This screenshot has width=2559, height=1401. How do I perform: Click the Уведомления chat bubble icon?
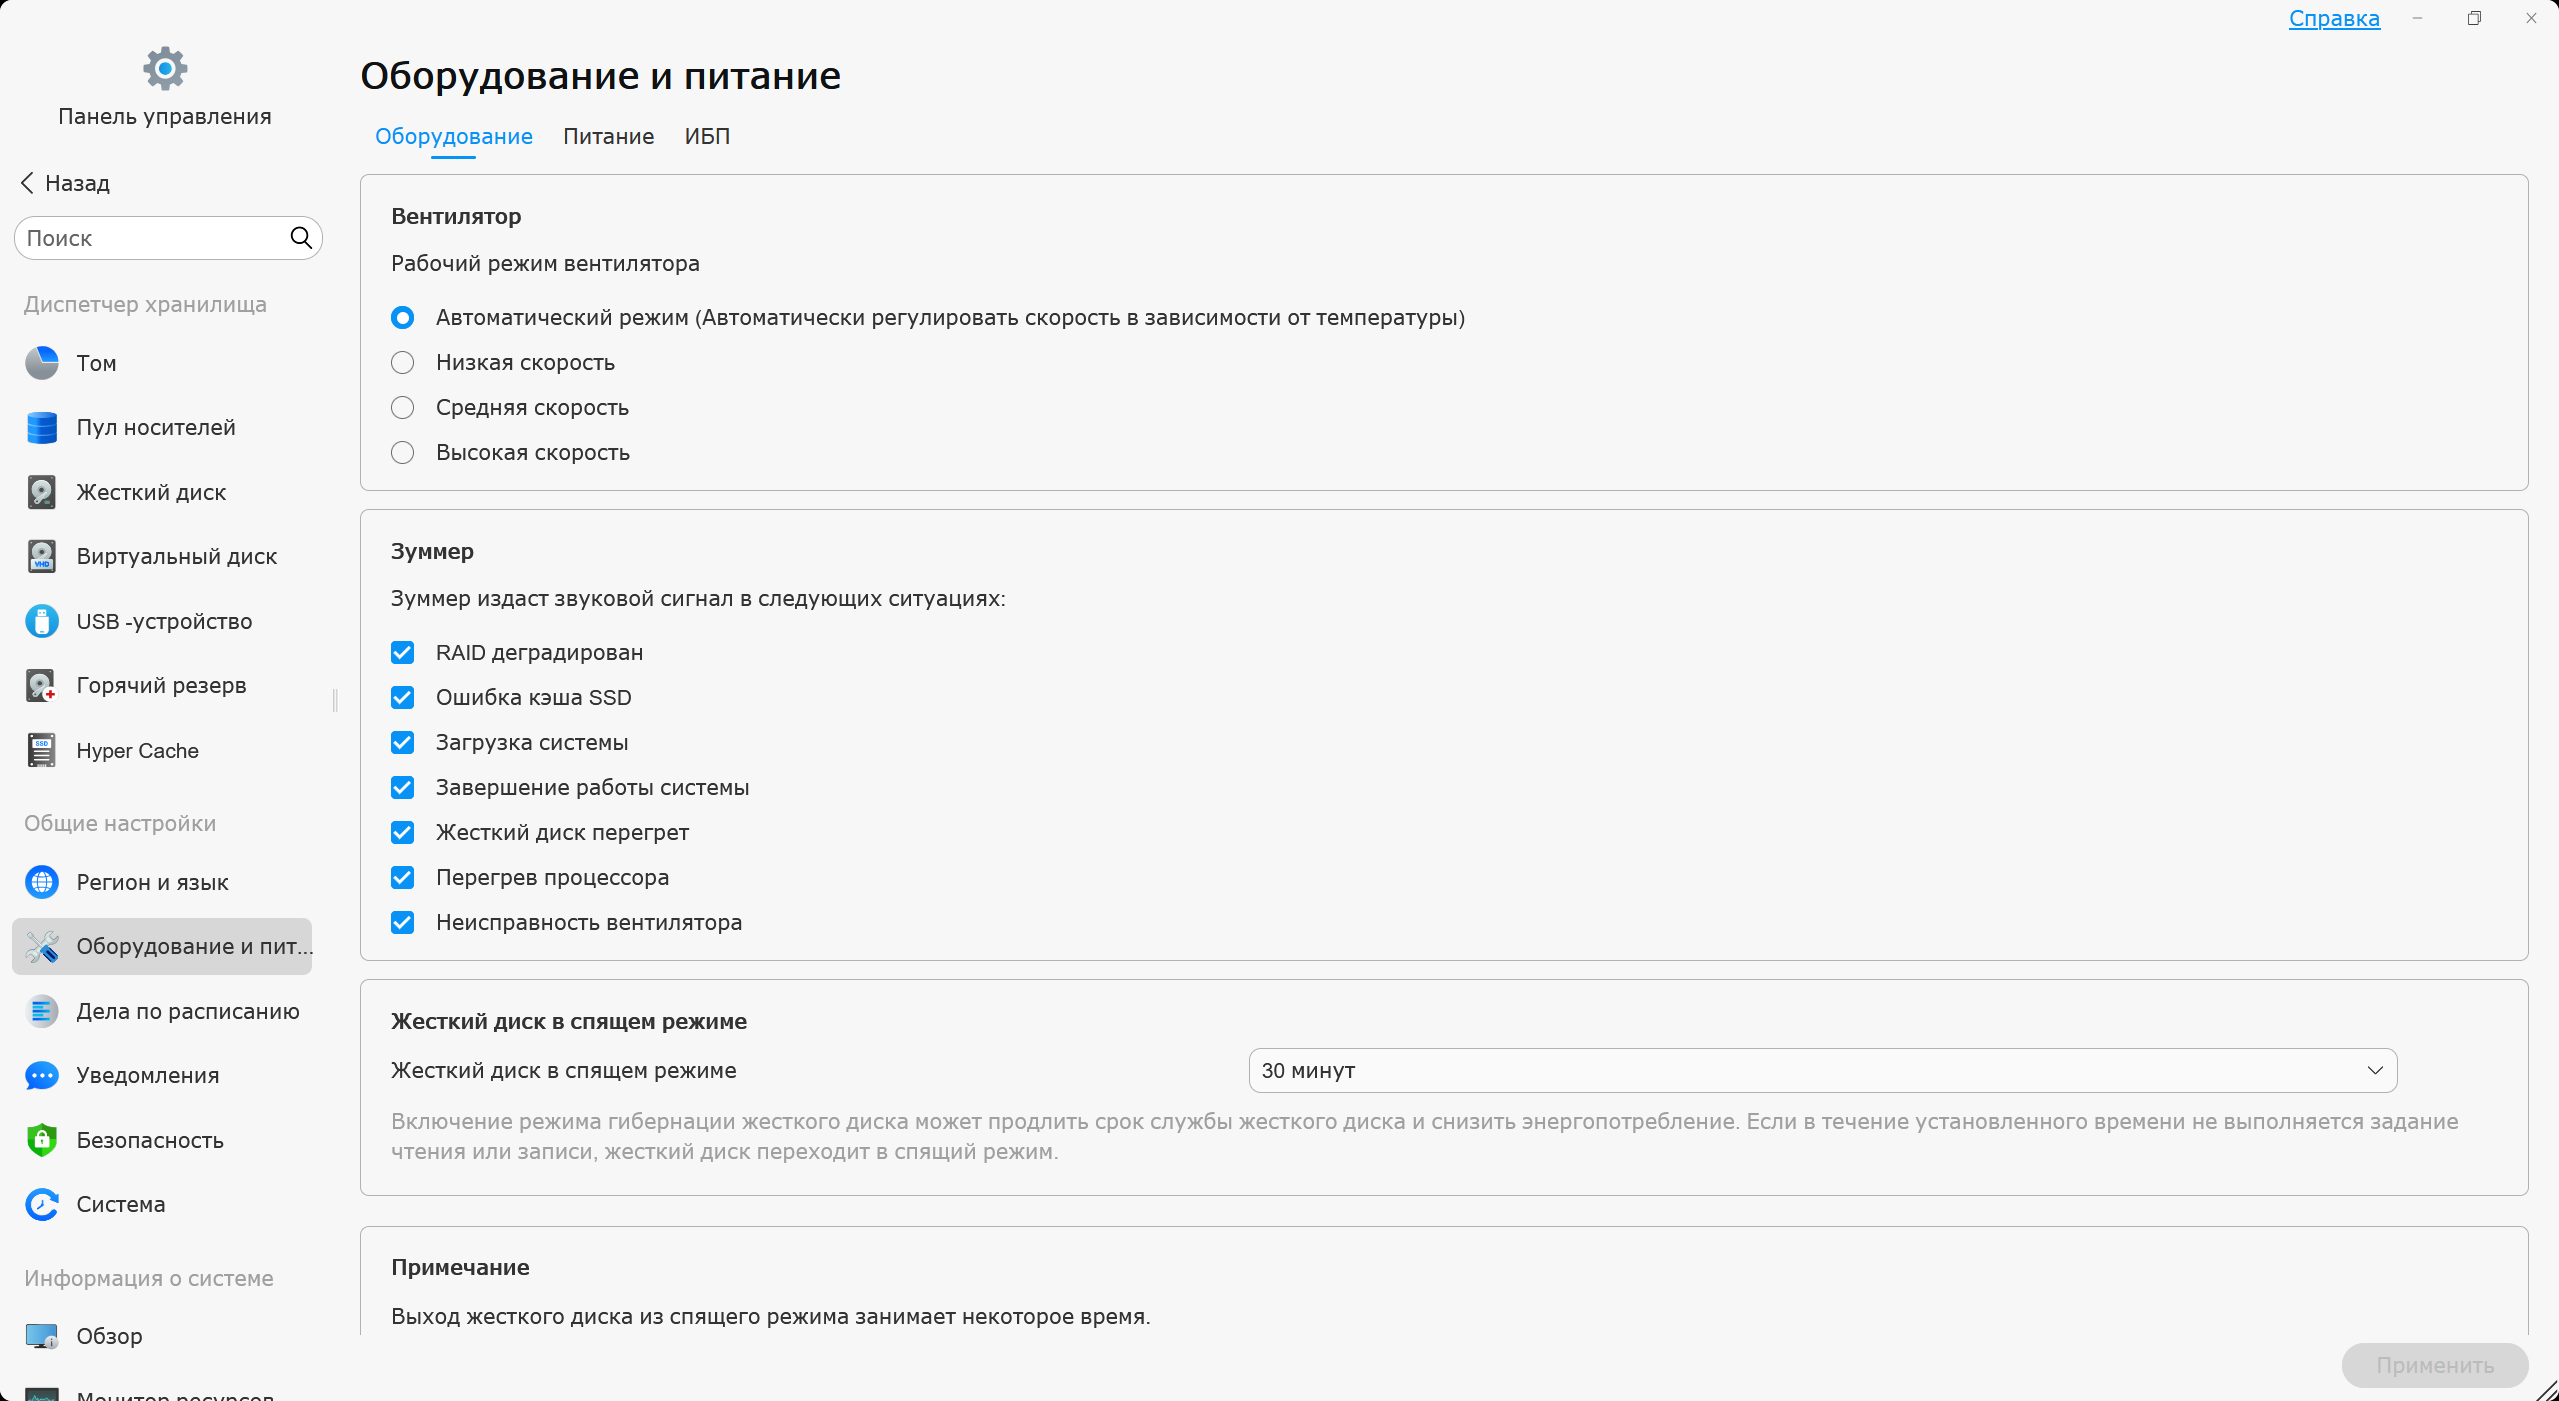42,1076
